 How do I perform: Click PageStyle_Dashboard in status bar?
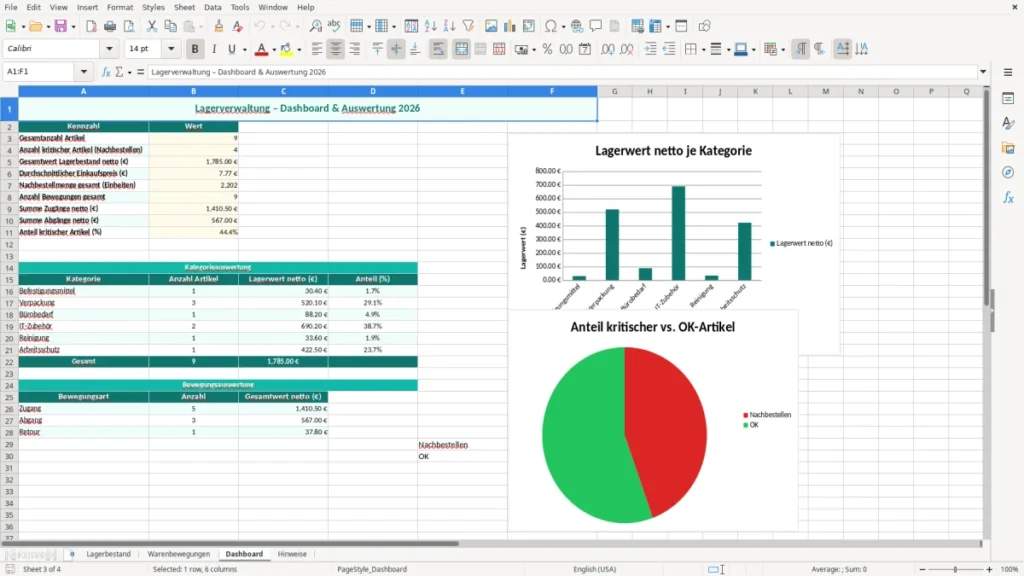(372, 569)
